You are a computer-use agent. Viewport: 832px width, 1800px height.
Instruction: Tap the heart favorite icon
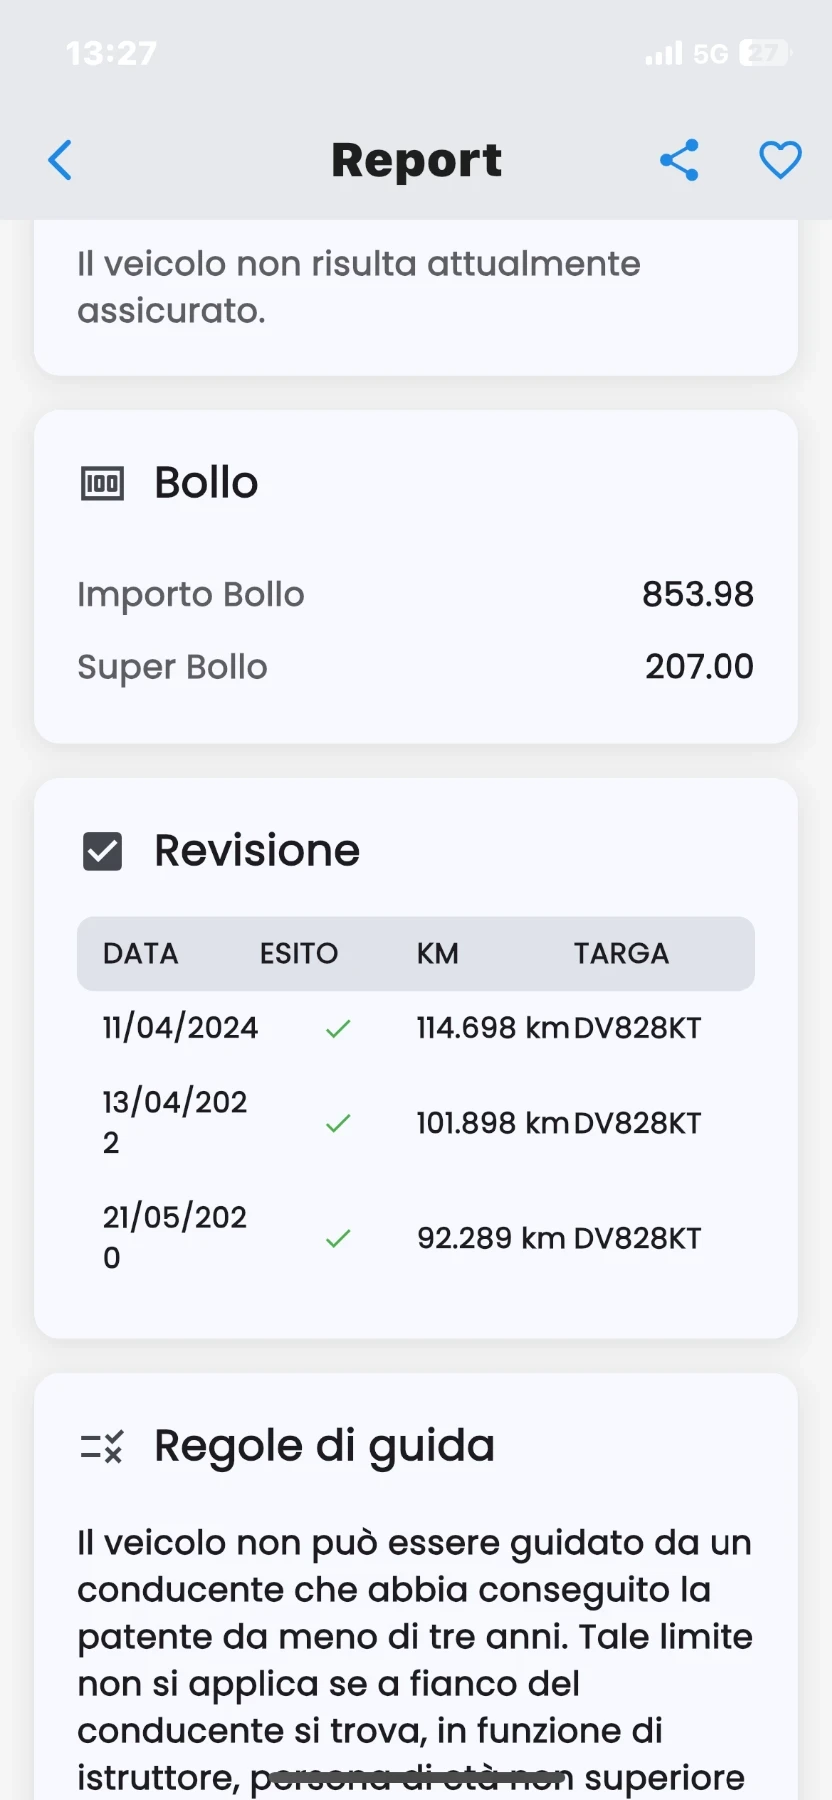[x=780, y=160]
